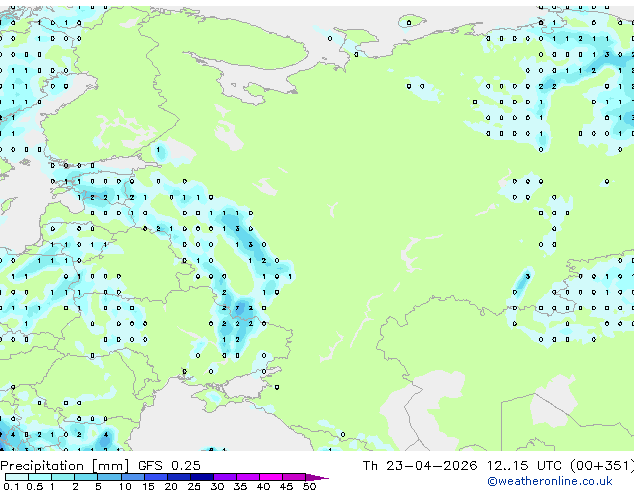Select the 5–10 mm blue legend swatch
Image resolution: width=634 pixels, height=490 pixels.
coord(109,477)
